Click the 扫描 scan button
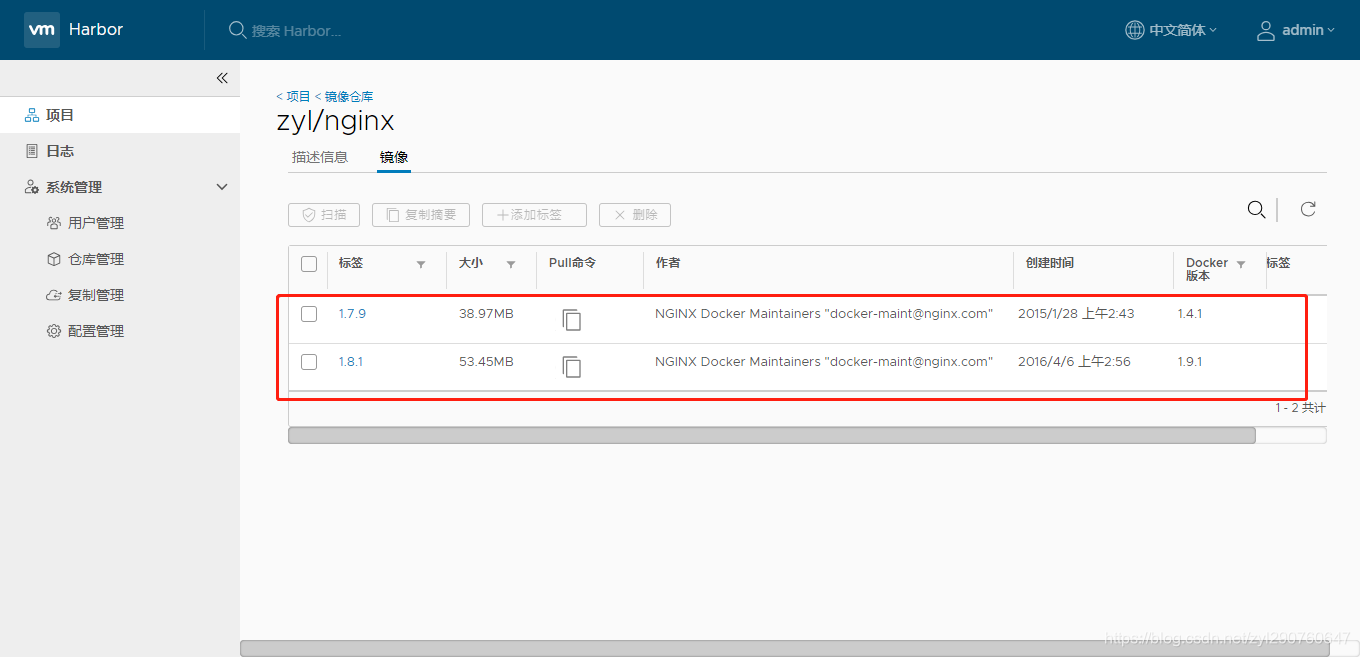The height and width of the screenshot is (657, 1360). pyautogui.click(x=324, y=214)
